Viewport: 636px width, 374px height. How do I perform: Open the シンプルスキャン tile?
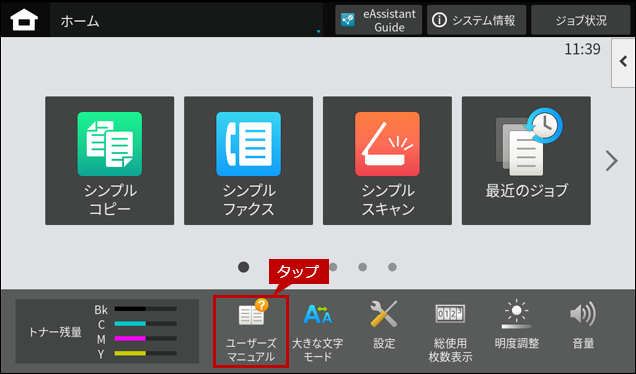[387, 161]
